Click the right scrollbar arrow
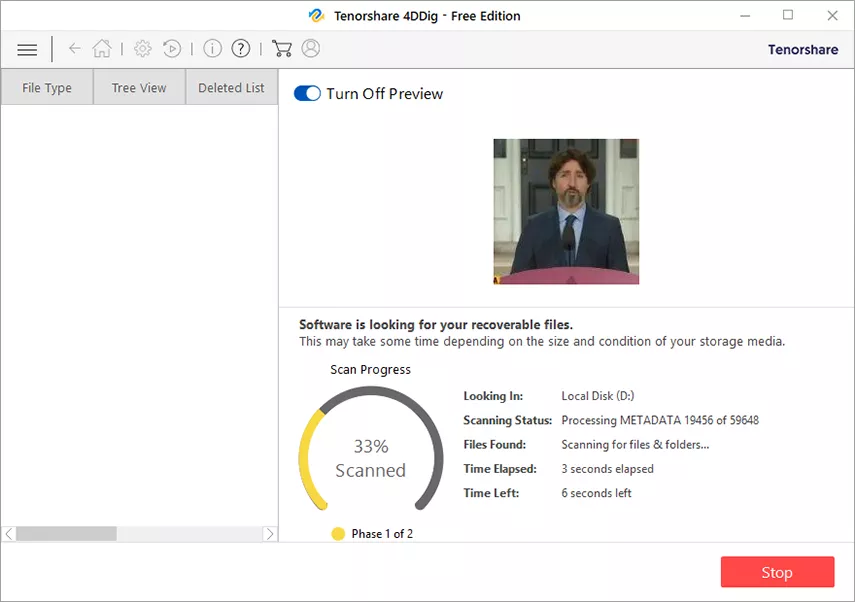Screen dimensions: 855x602 [269, 534]
